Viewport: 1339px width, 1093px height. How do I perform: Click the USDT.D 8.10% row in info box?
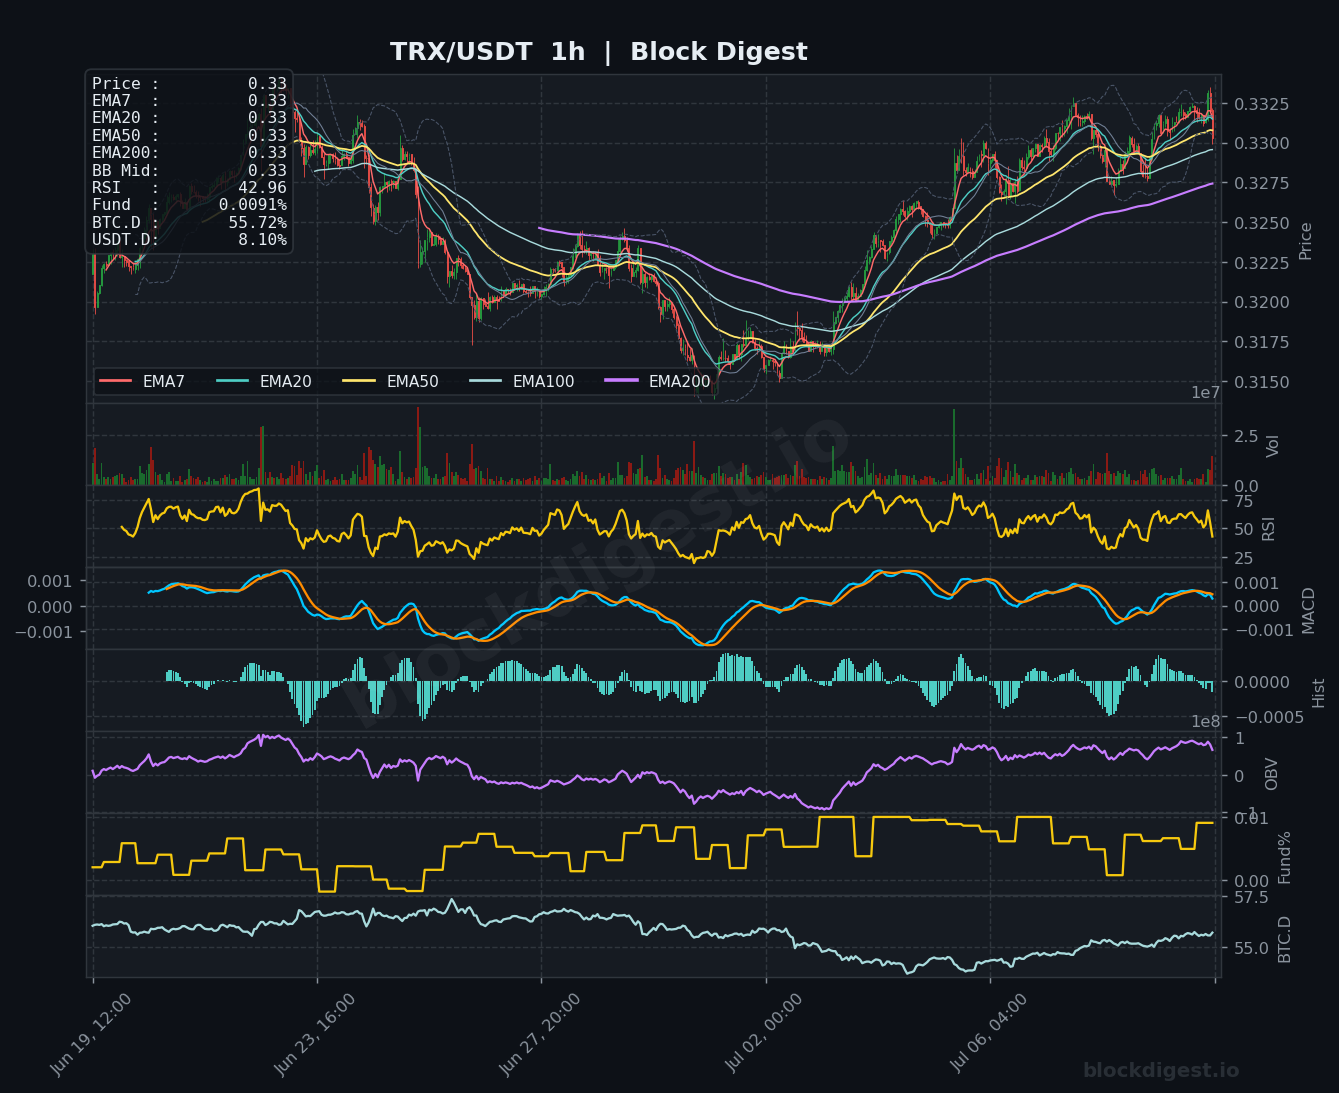pos(189,240)
